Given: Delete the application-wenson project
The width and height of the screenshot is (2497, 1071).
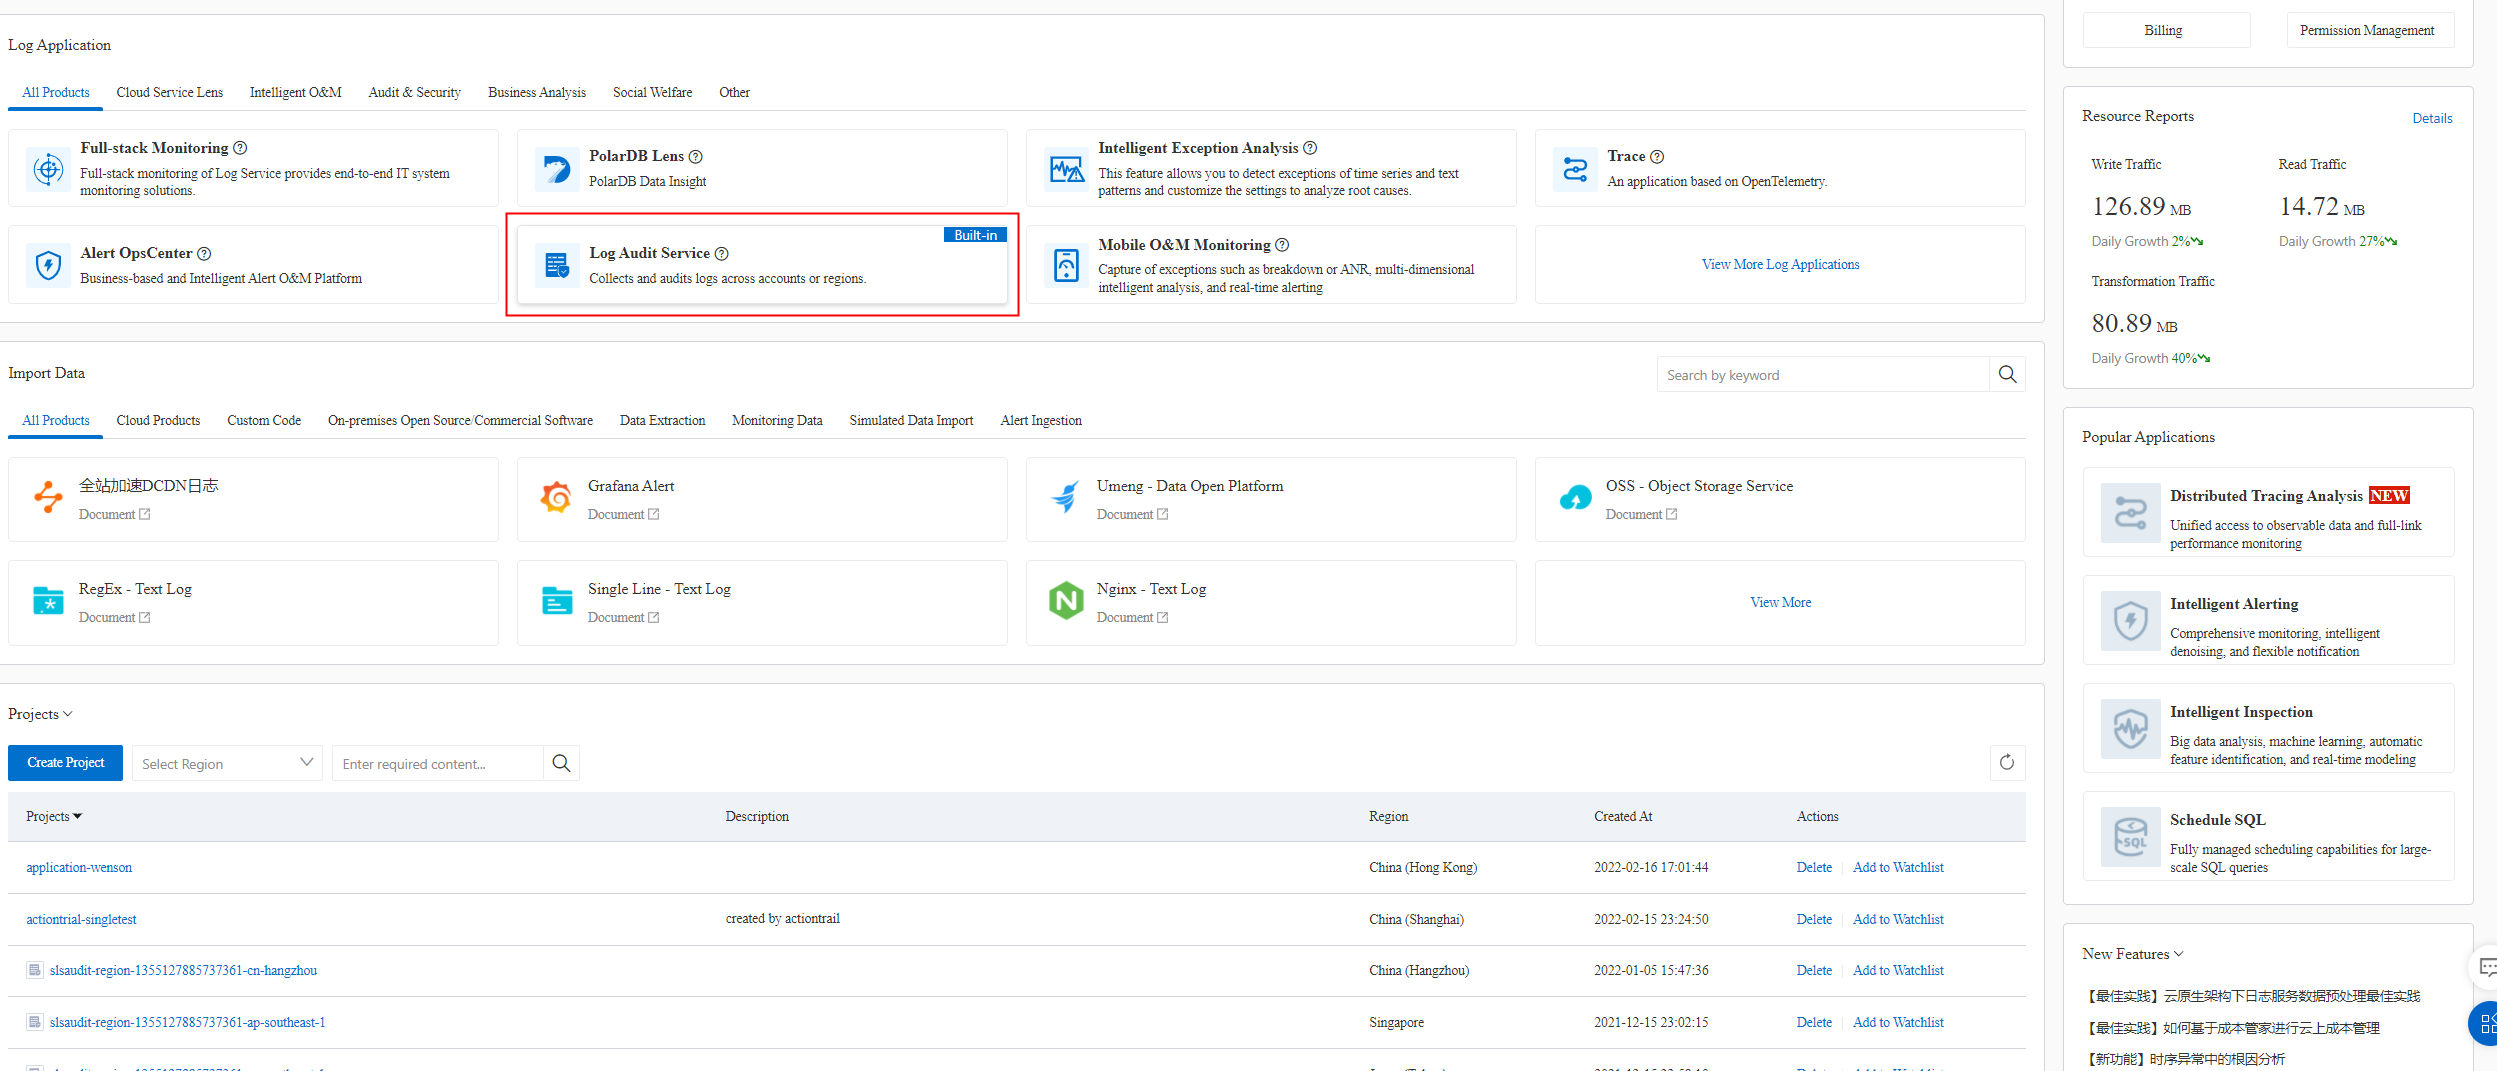Looking at the screenshot, I should coord(1814,867).
